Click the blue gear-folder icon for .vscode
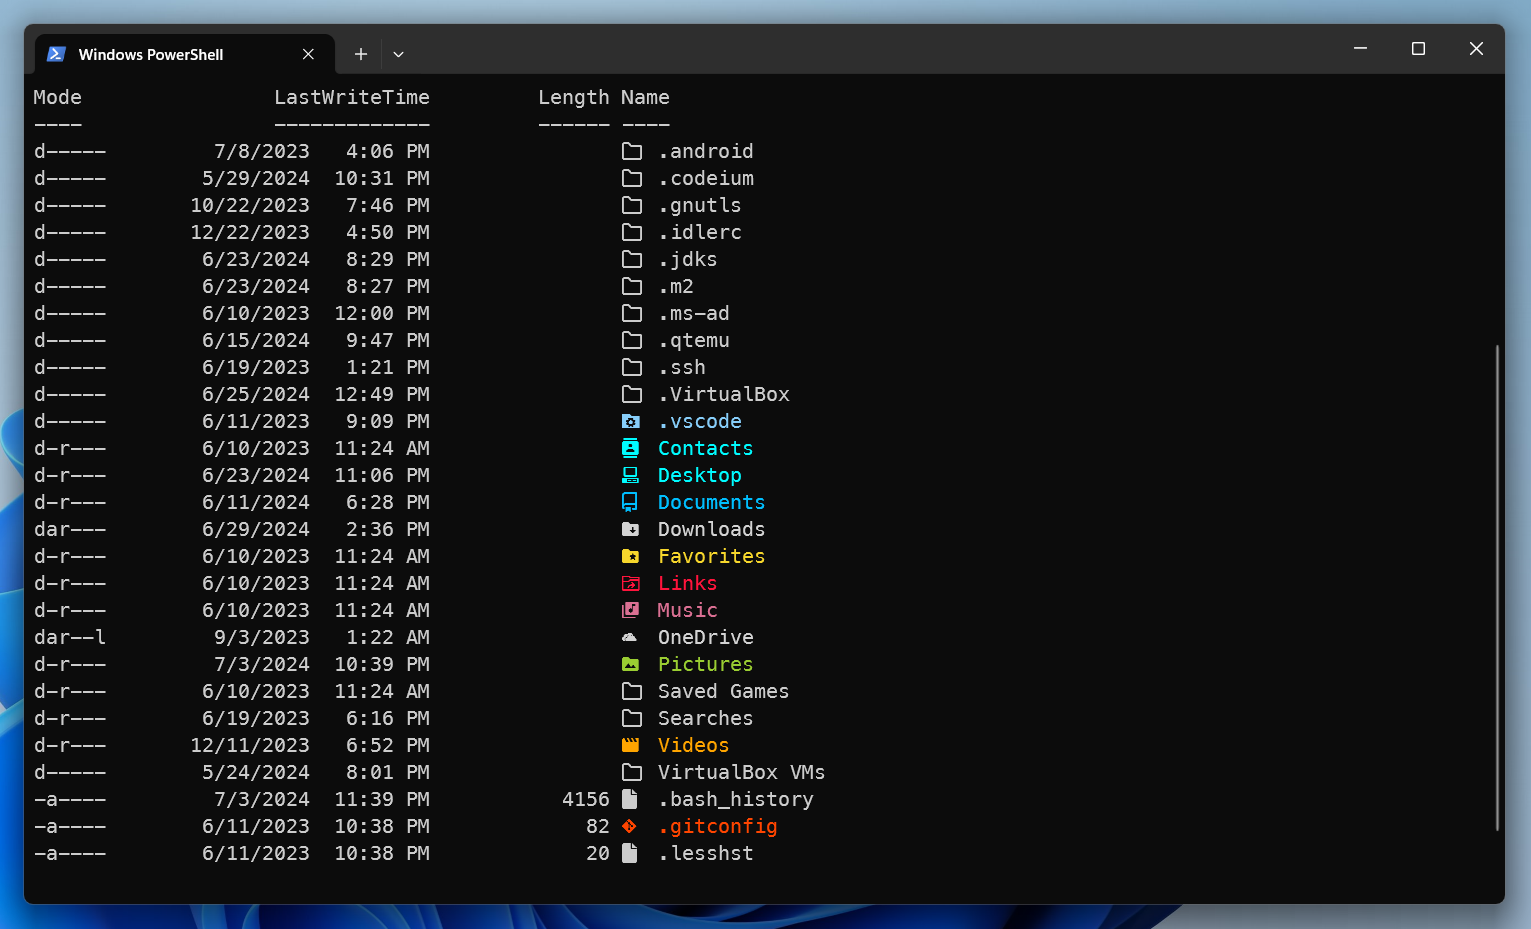Viewport: 1531px width, 929px height. 631,421
